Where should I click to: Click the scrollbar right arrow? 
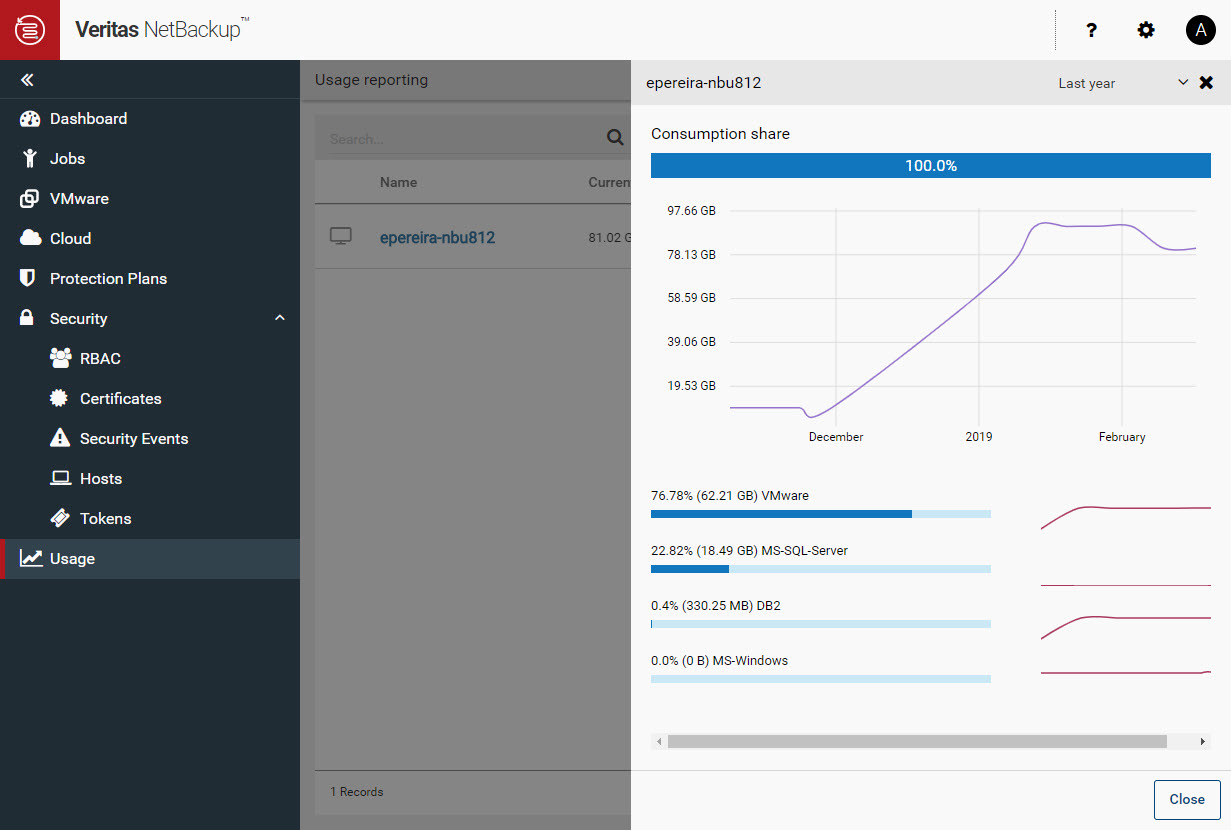click(x=1203, y=742)
